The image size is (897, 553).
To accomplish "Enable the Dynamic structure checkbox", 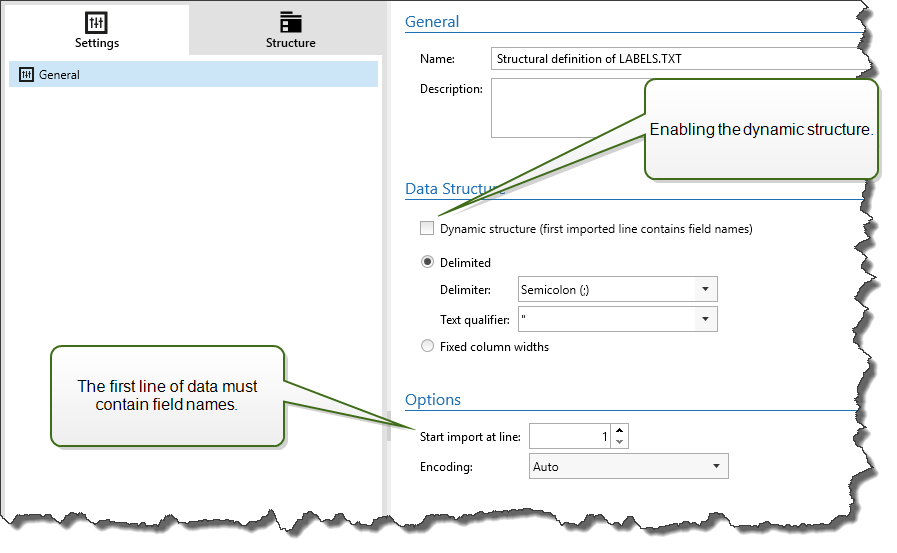I will [x=428, y=229].
